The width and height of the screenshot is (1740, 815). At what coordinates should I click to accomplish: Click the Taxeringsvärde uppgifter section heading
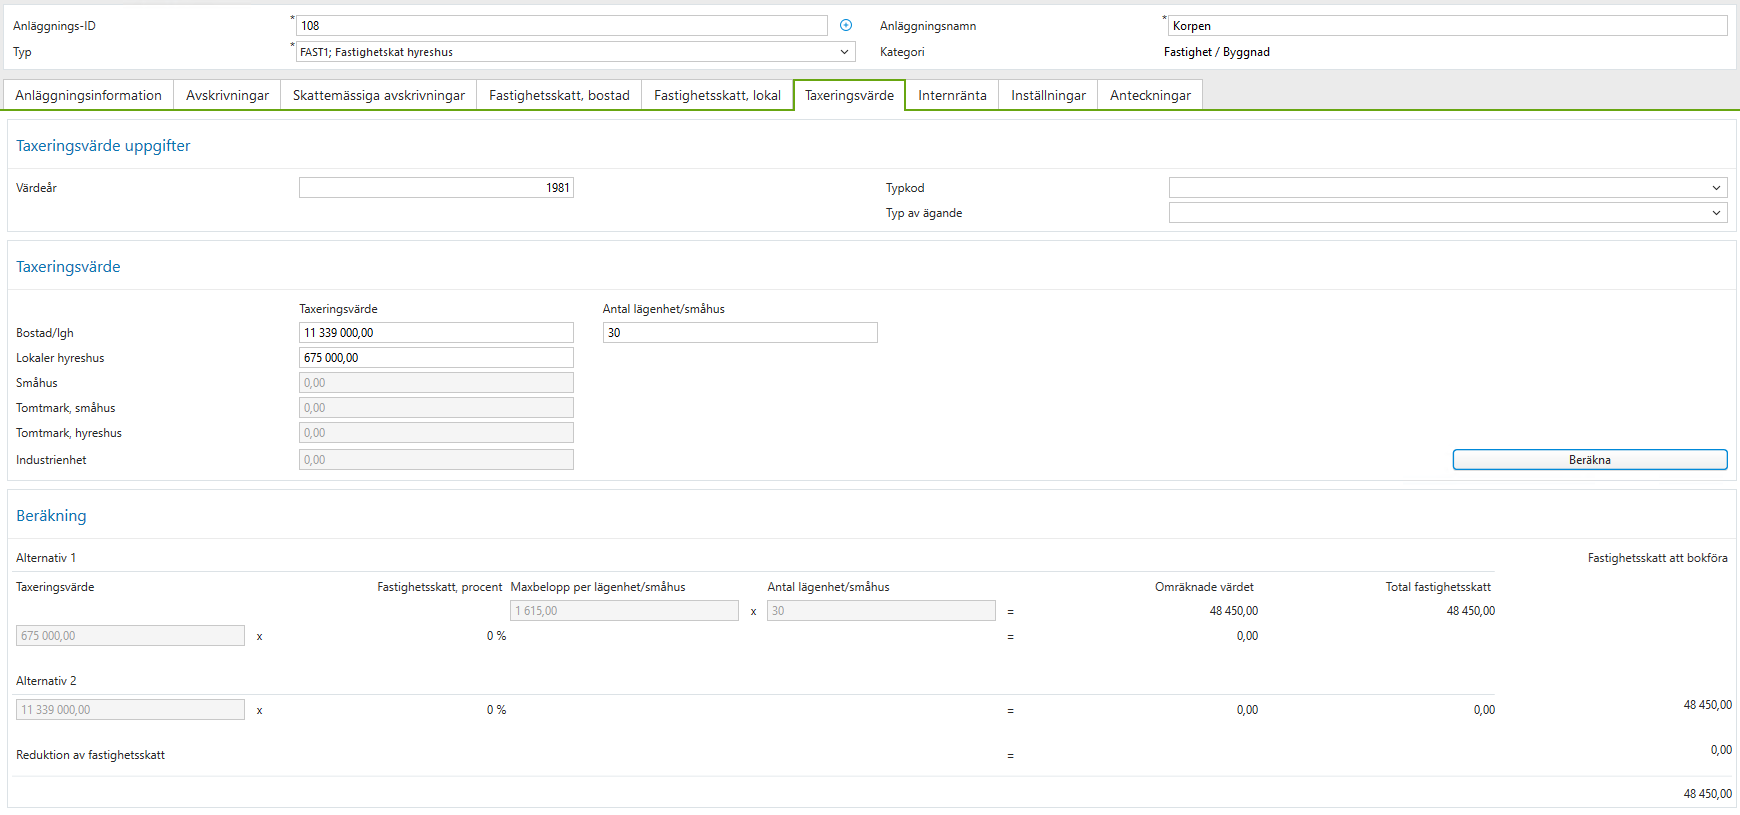pyautogui.click(x=103, y=146)
